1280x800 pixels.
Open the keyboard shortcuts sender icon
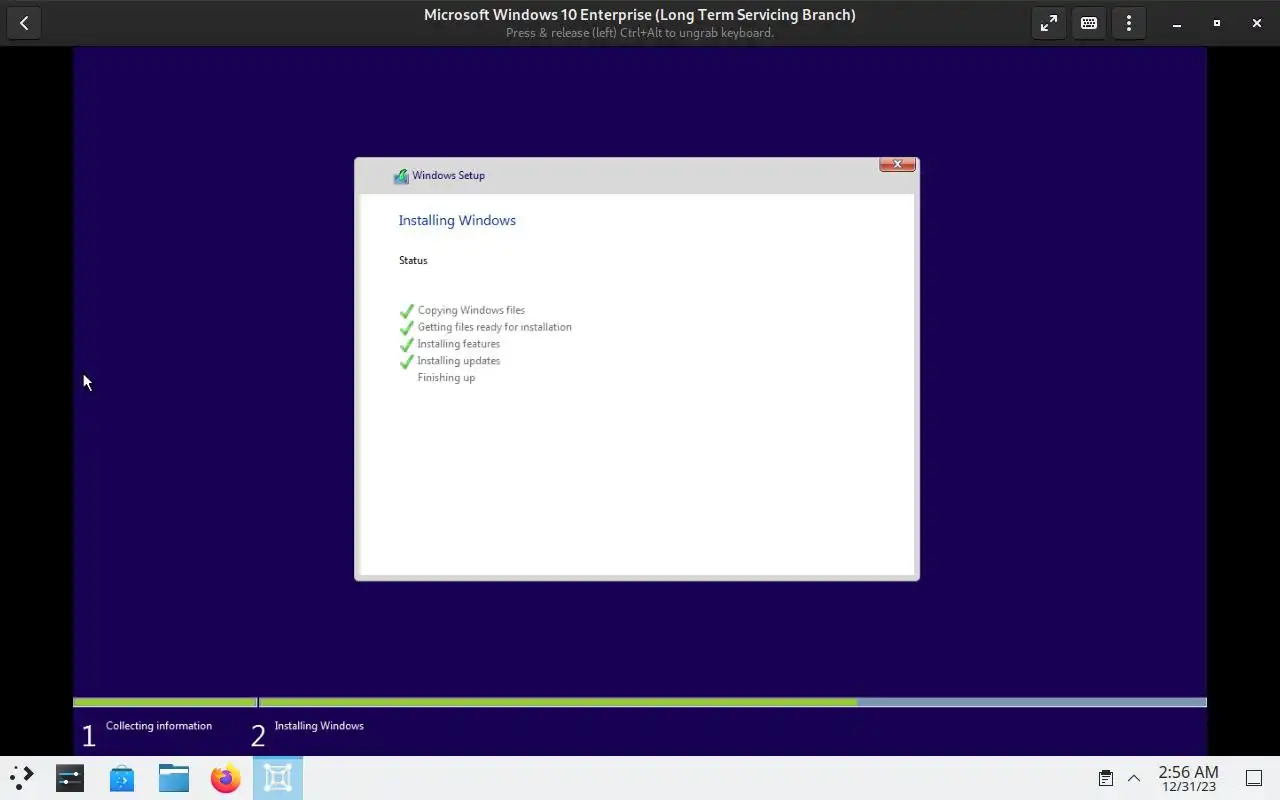click(x=1089, y=23)
